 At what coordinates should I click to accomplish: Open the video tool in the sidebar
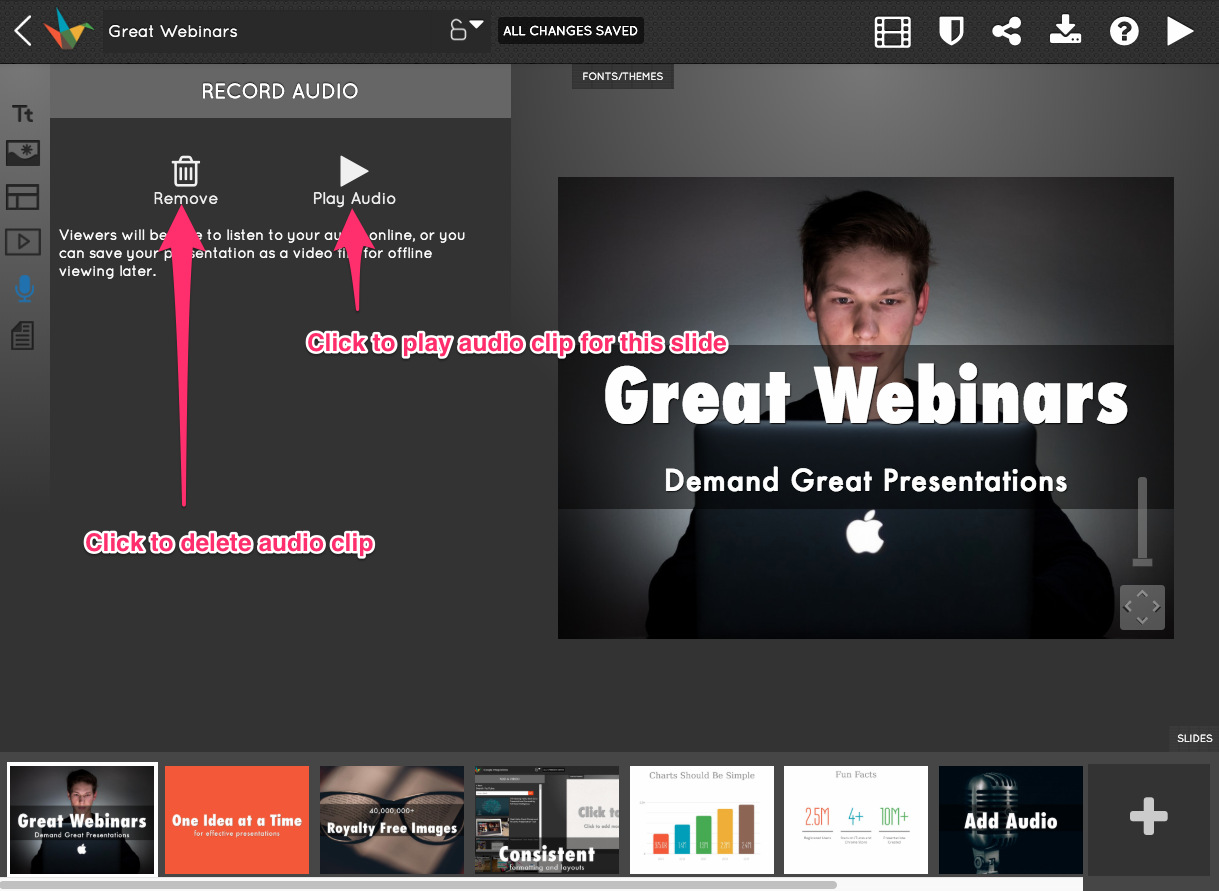click(x=23, y=241)
